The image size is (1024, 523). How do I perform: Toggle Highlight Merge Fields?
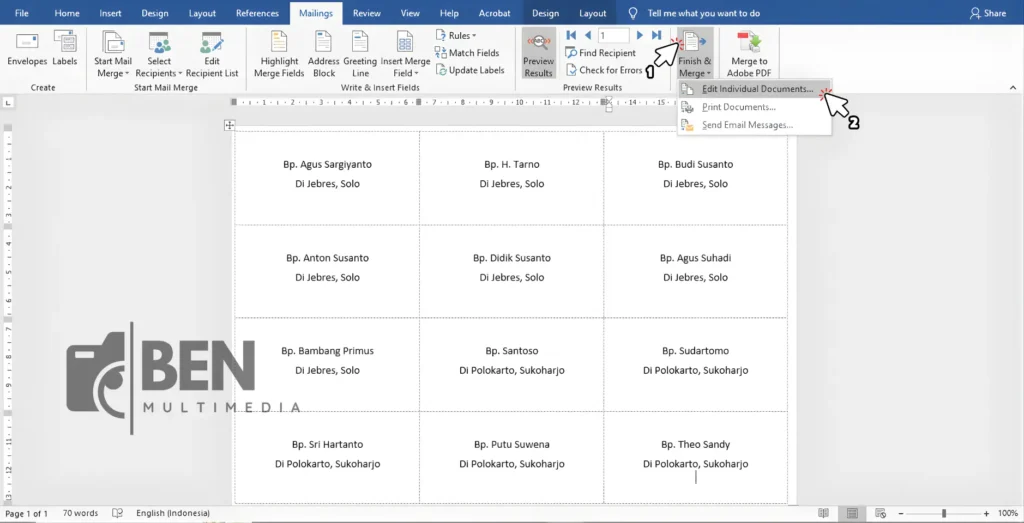click(x=279, y=54)
